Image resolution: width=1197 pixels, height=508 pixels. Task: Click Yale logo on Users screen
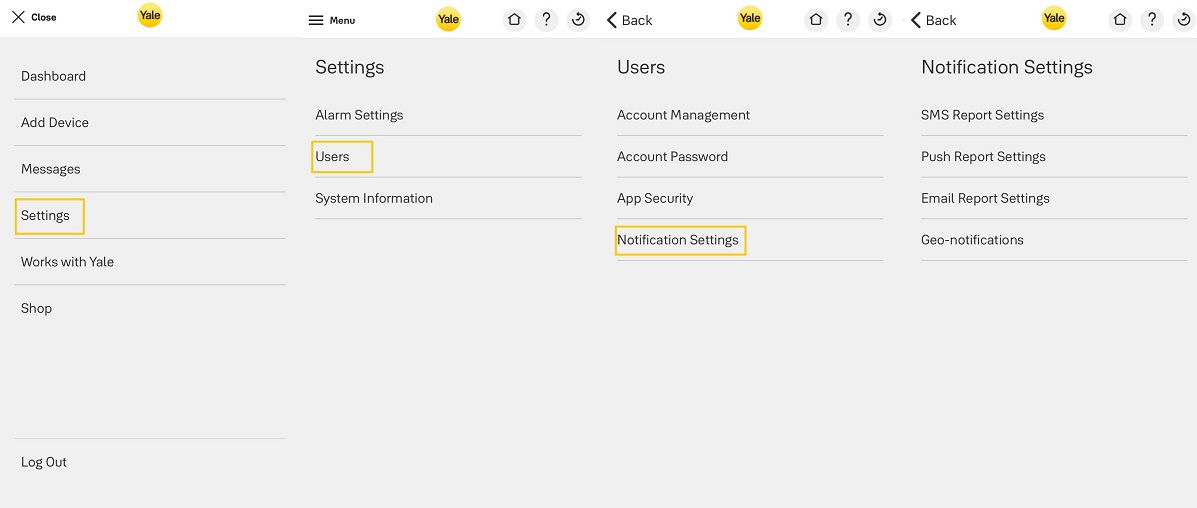[x=750, y=18]
